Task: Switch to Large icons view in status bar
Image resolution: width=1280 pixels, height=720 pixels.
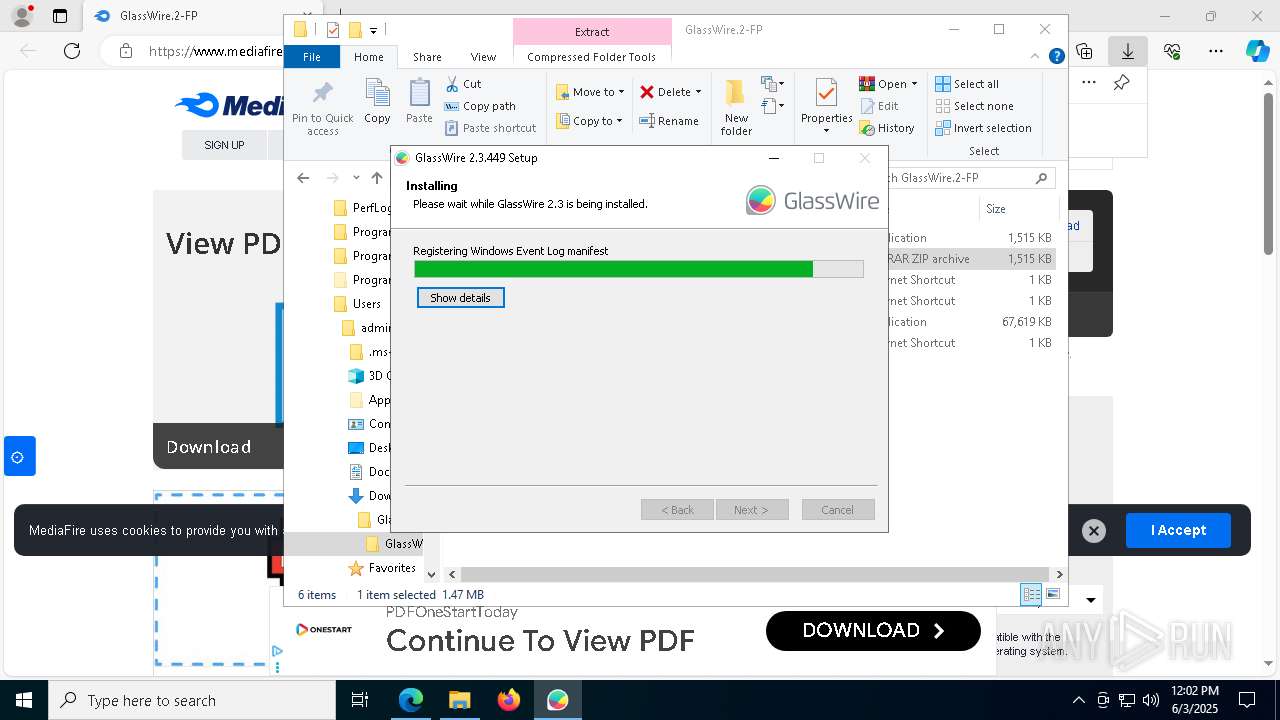Action: 1052,595
